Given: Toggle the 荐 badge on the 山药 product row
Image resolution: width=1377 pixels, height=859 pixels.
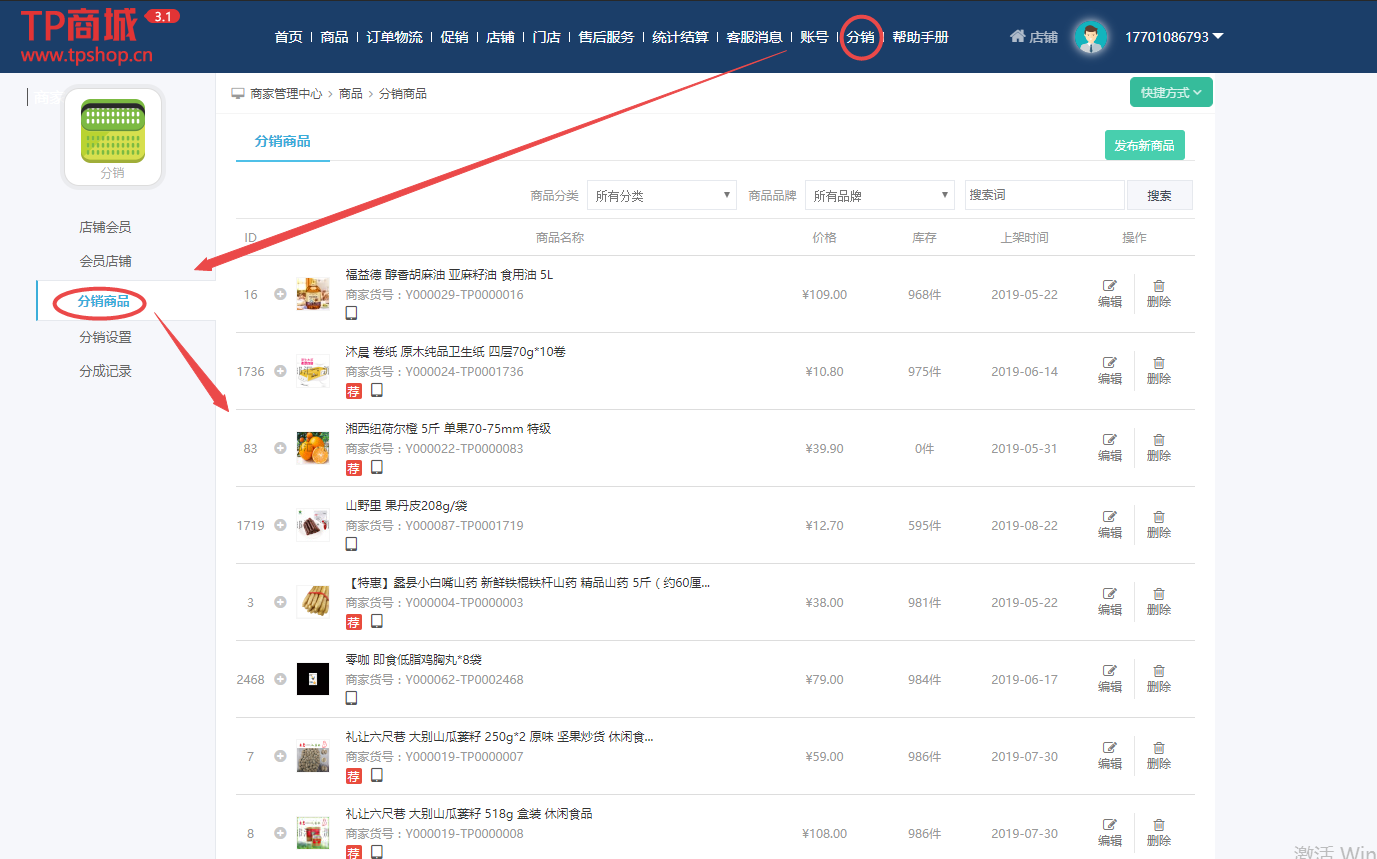Looking at the screenshot, I should point(353,621).
